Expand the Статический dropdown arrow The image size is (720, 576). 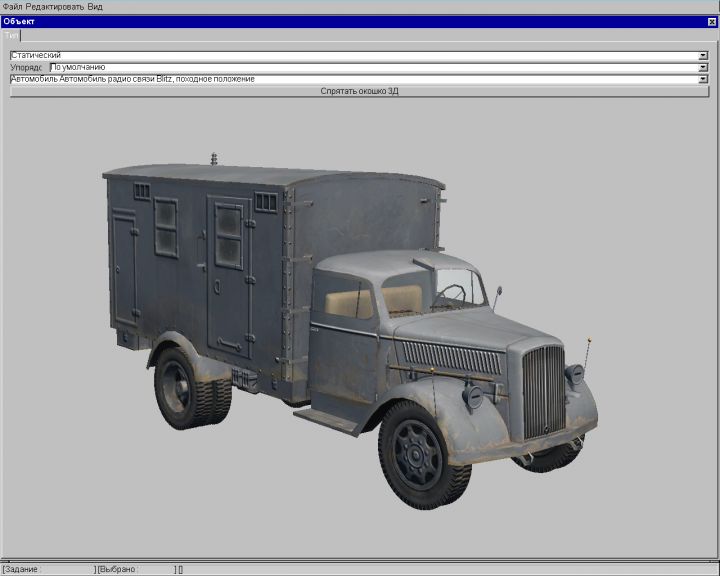coord(703,56)
